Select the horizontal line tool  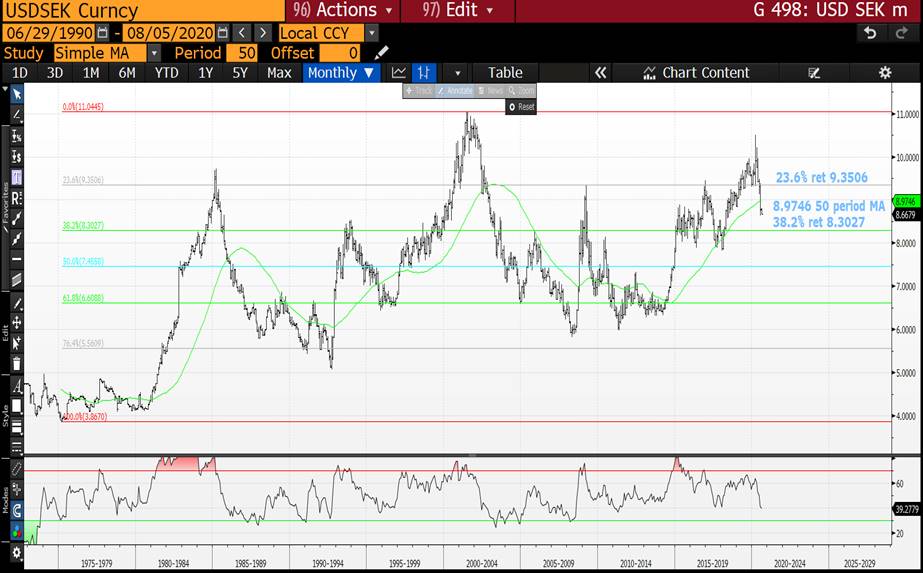pyautogui.click(x=16, y=259)
